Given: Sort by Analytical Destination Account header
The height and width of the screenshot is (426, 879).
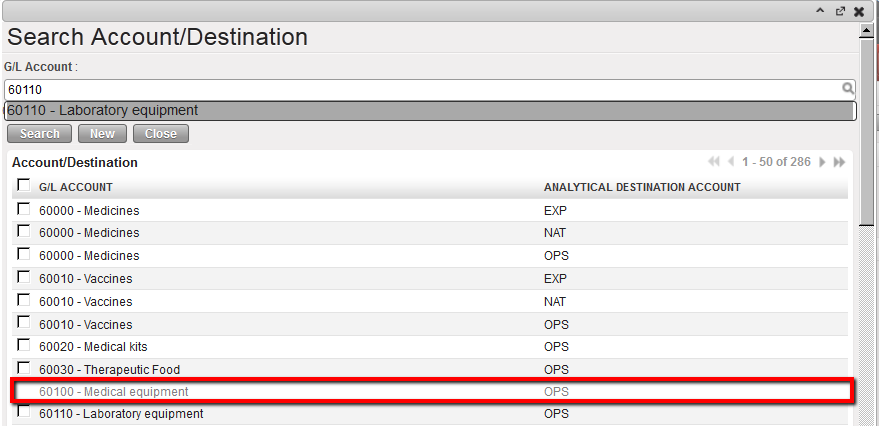Looking at the screenshot, I should (641, 187).
